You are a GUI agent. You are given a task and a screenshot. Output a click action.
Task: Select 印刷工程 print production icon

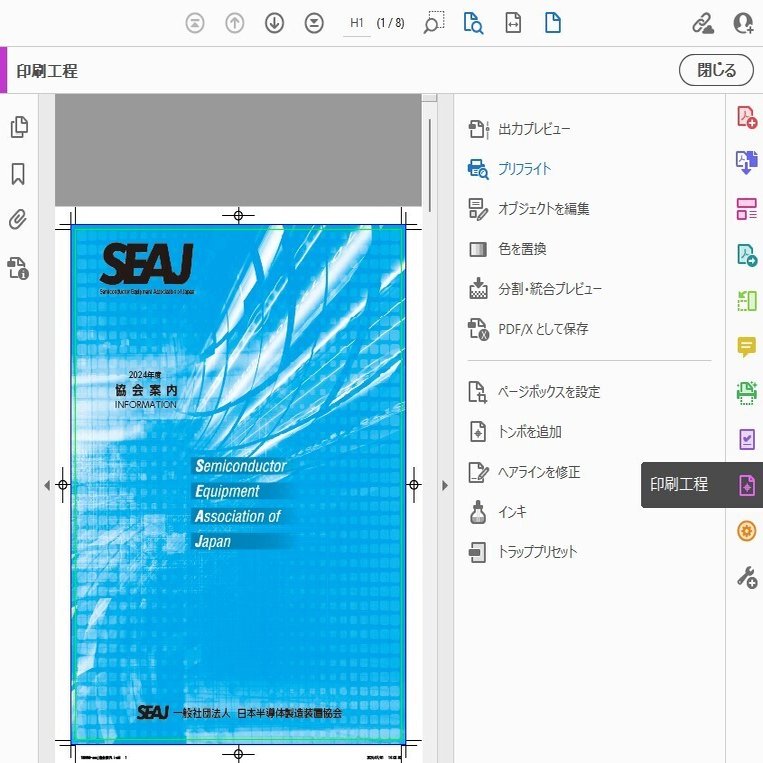click(x=747, y=485)
